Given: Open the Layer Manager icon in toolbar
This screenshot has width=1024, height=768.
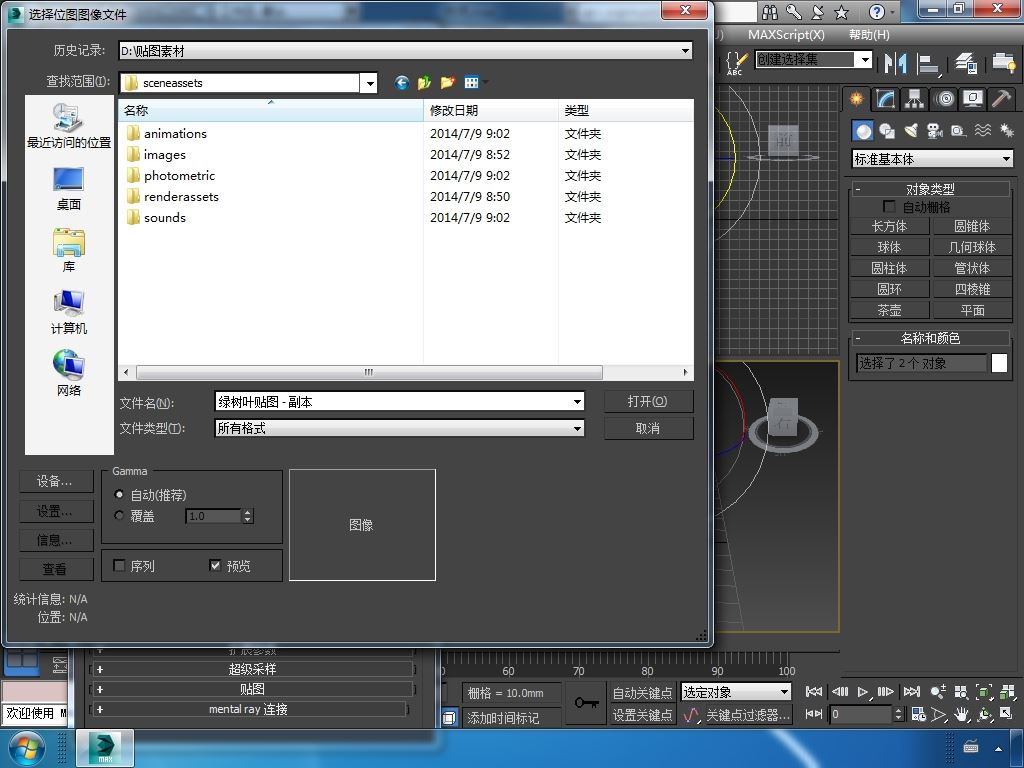Looking at the screenshot, I should click(x=965, y=63).
